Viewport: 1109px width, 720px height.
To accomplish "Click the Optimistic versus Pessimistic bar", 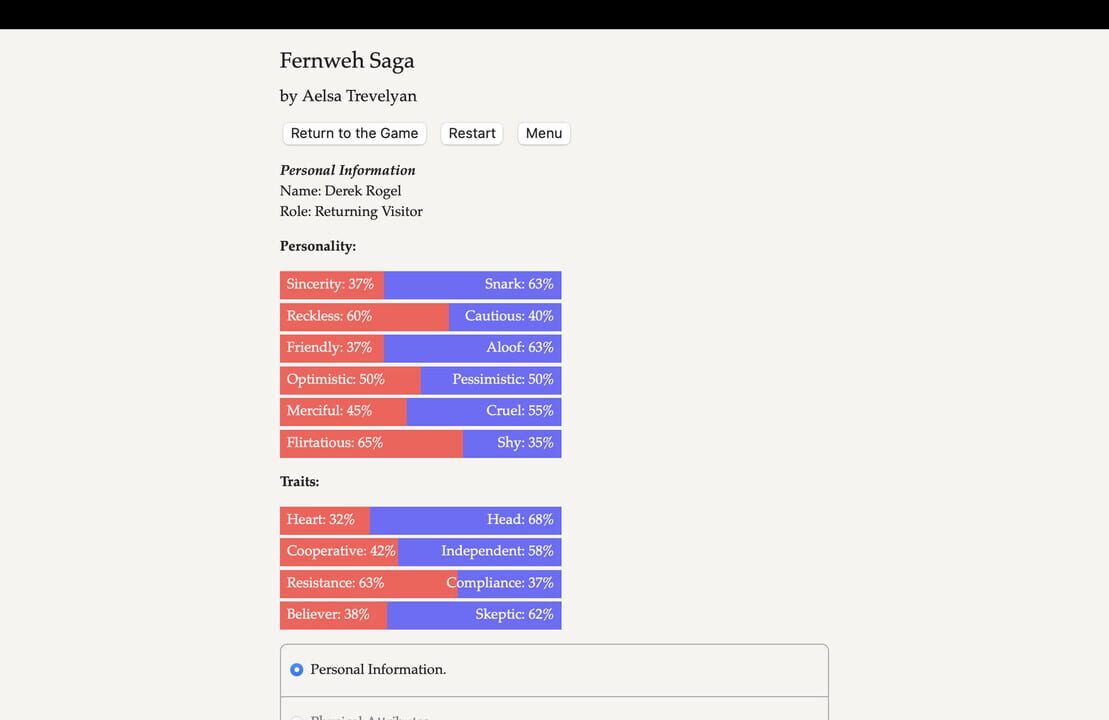I will click(420, 379).
